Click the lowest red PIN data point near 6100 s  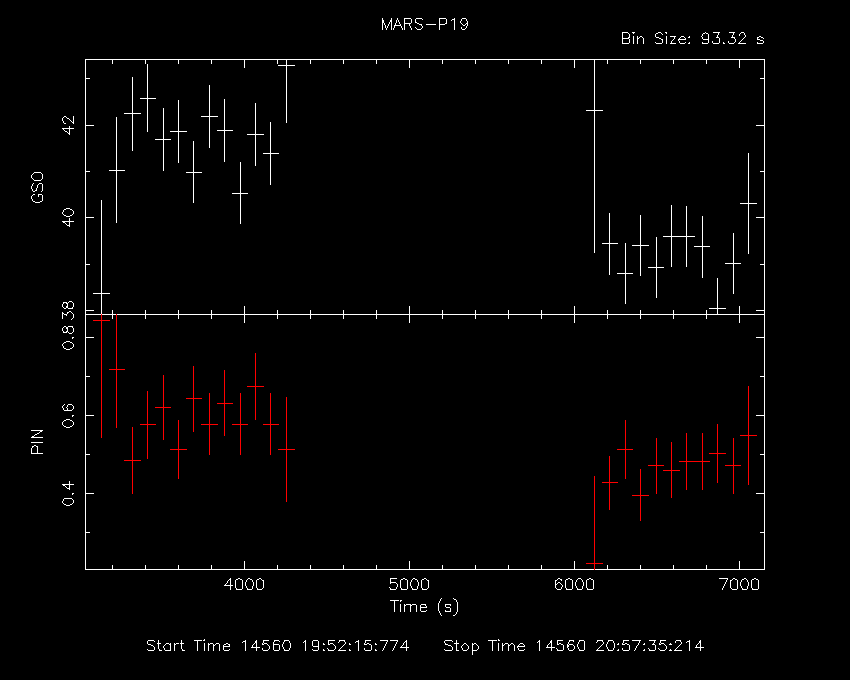pyautogui.click(x=595, y=564)
